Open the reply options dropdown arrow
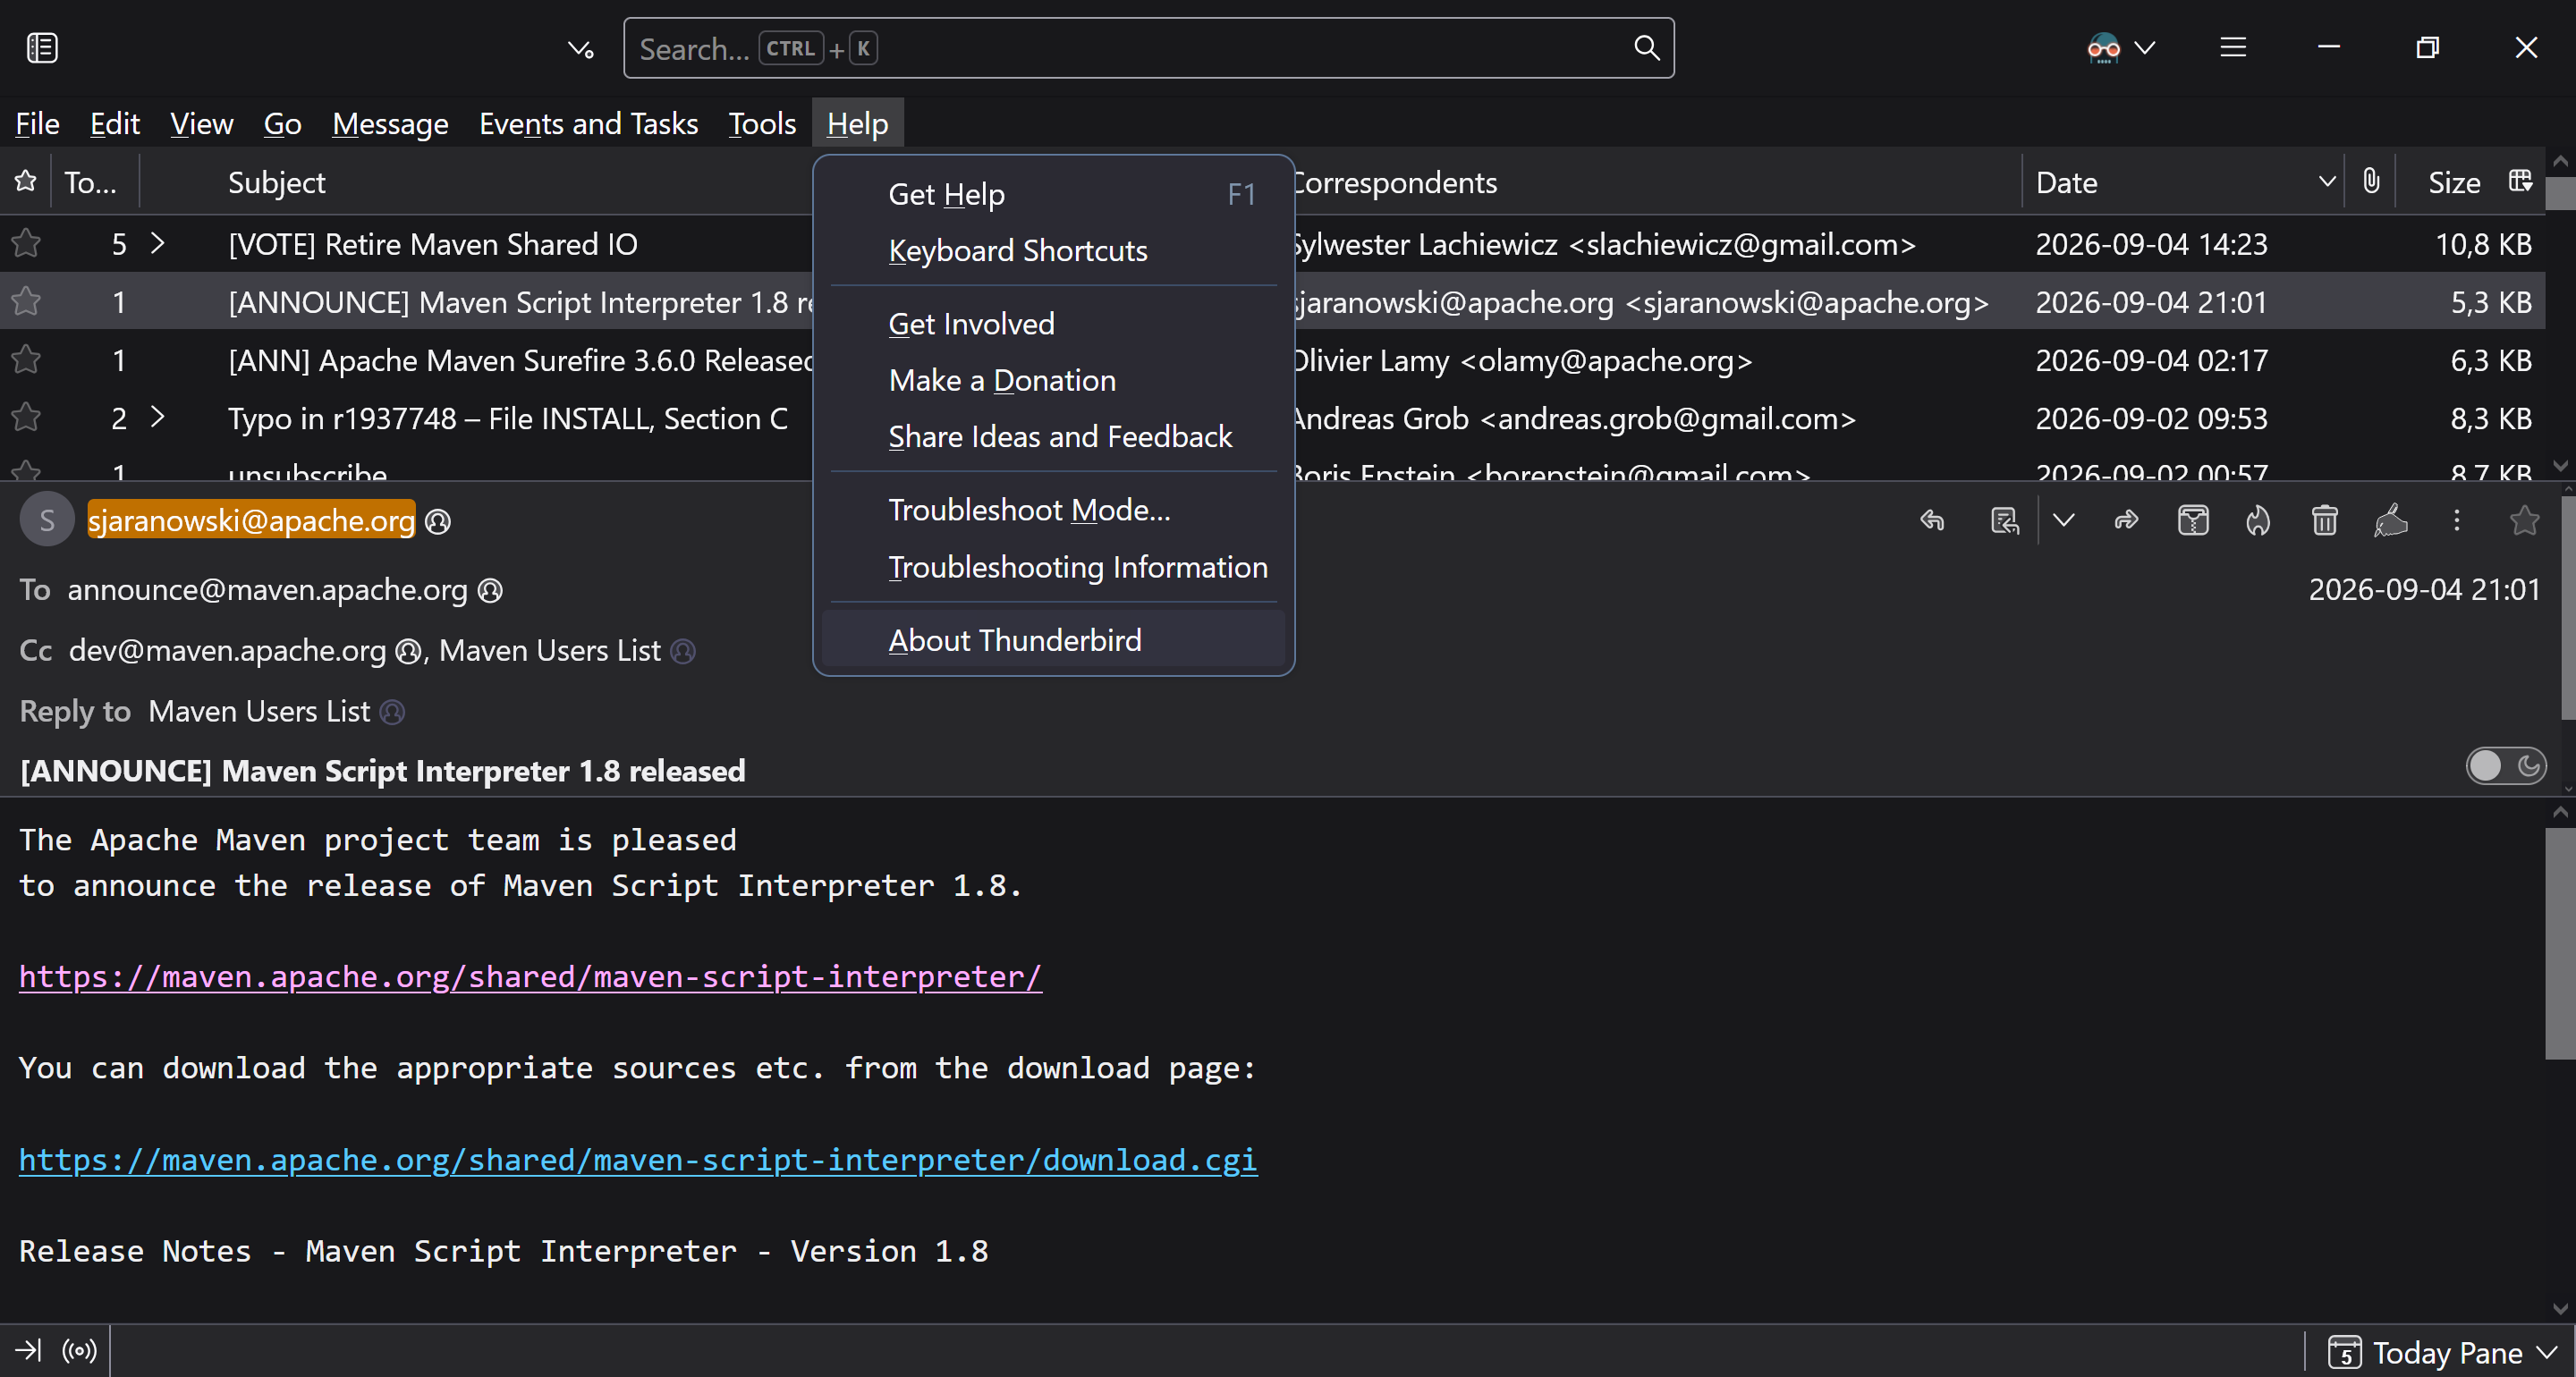 point(2064,520)
